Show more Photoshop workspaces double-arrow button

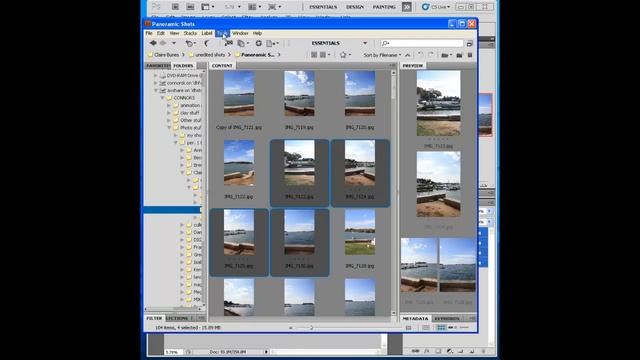click(x=407, y=7)
